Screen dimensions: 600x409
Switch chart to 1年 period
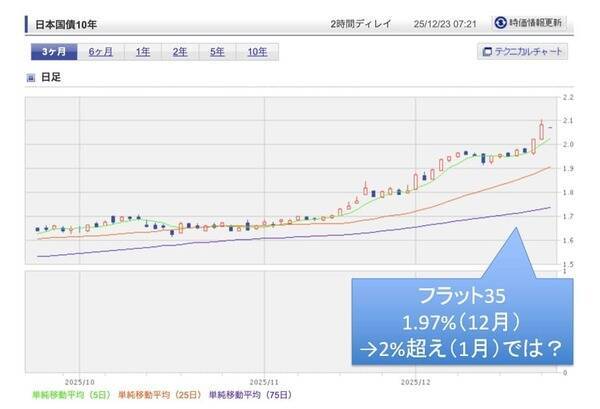[x=143, y=52]
